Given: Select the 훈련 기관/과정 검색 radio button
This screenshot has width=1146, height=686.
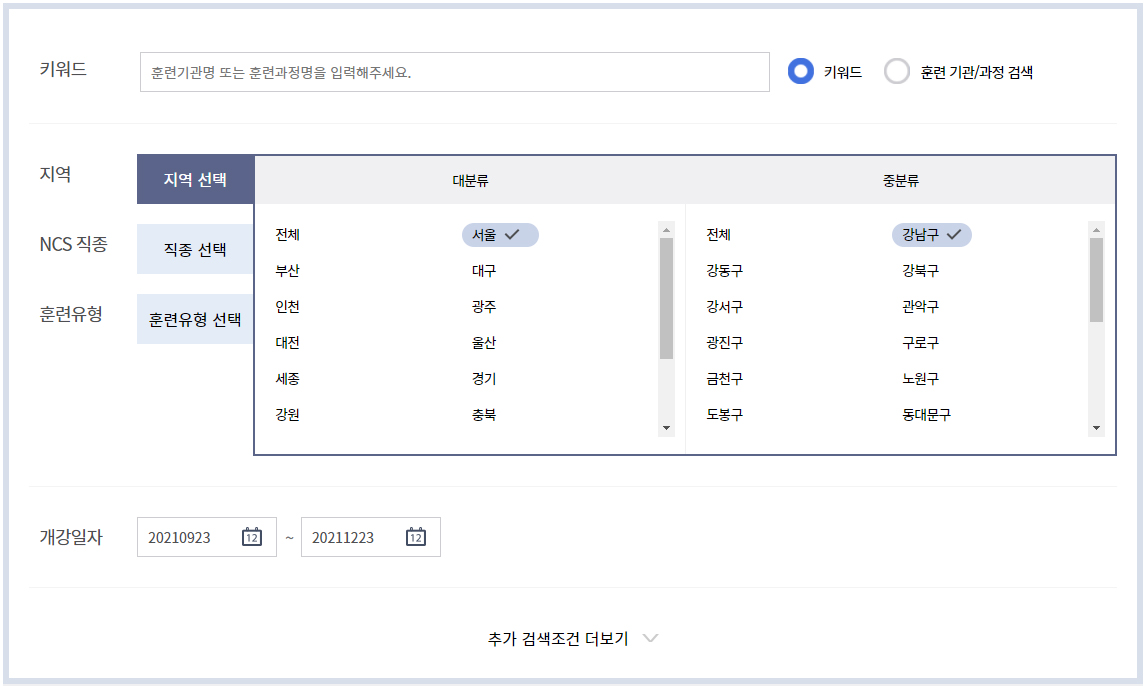Looking at the screenshot, I should pos(896,72).
